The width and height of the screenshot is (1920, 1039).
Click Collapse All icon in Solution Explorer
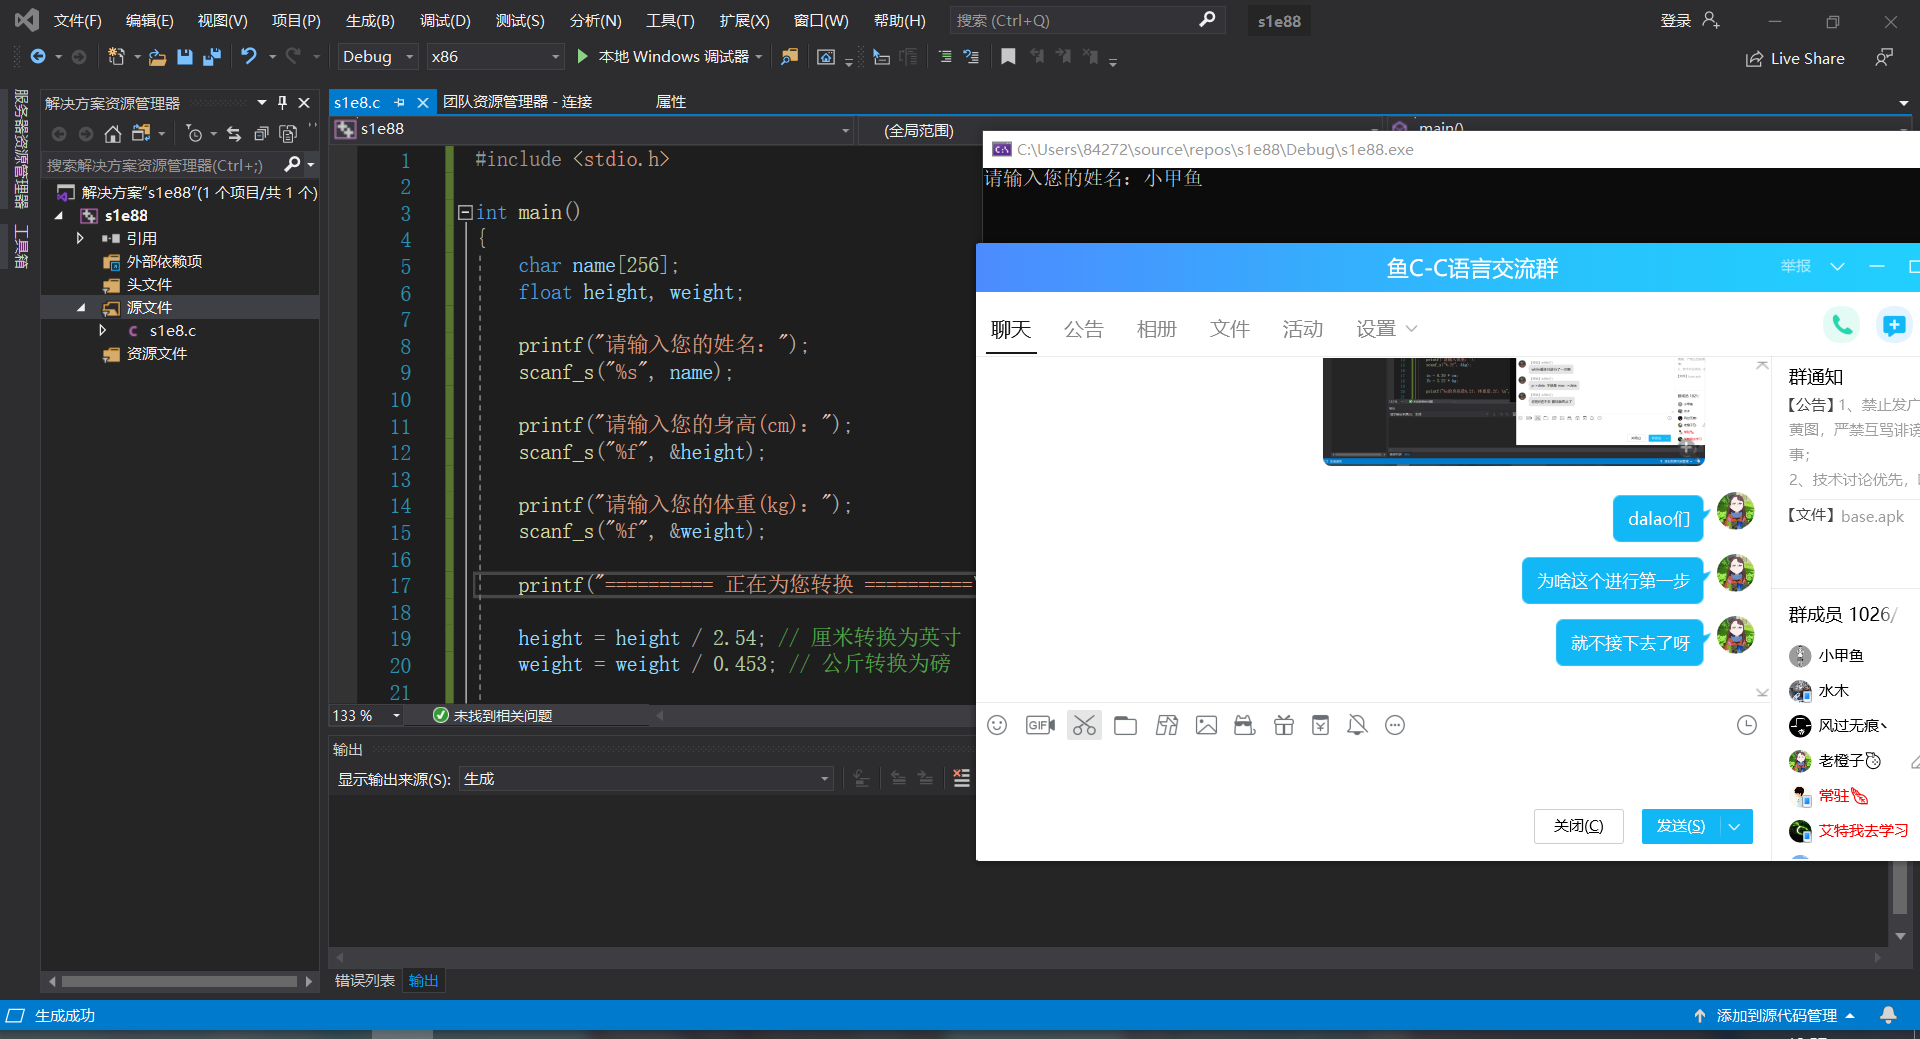pos(261,134)
